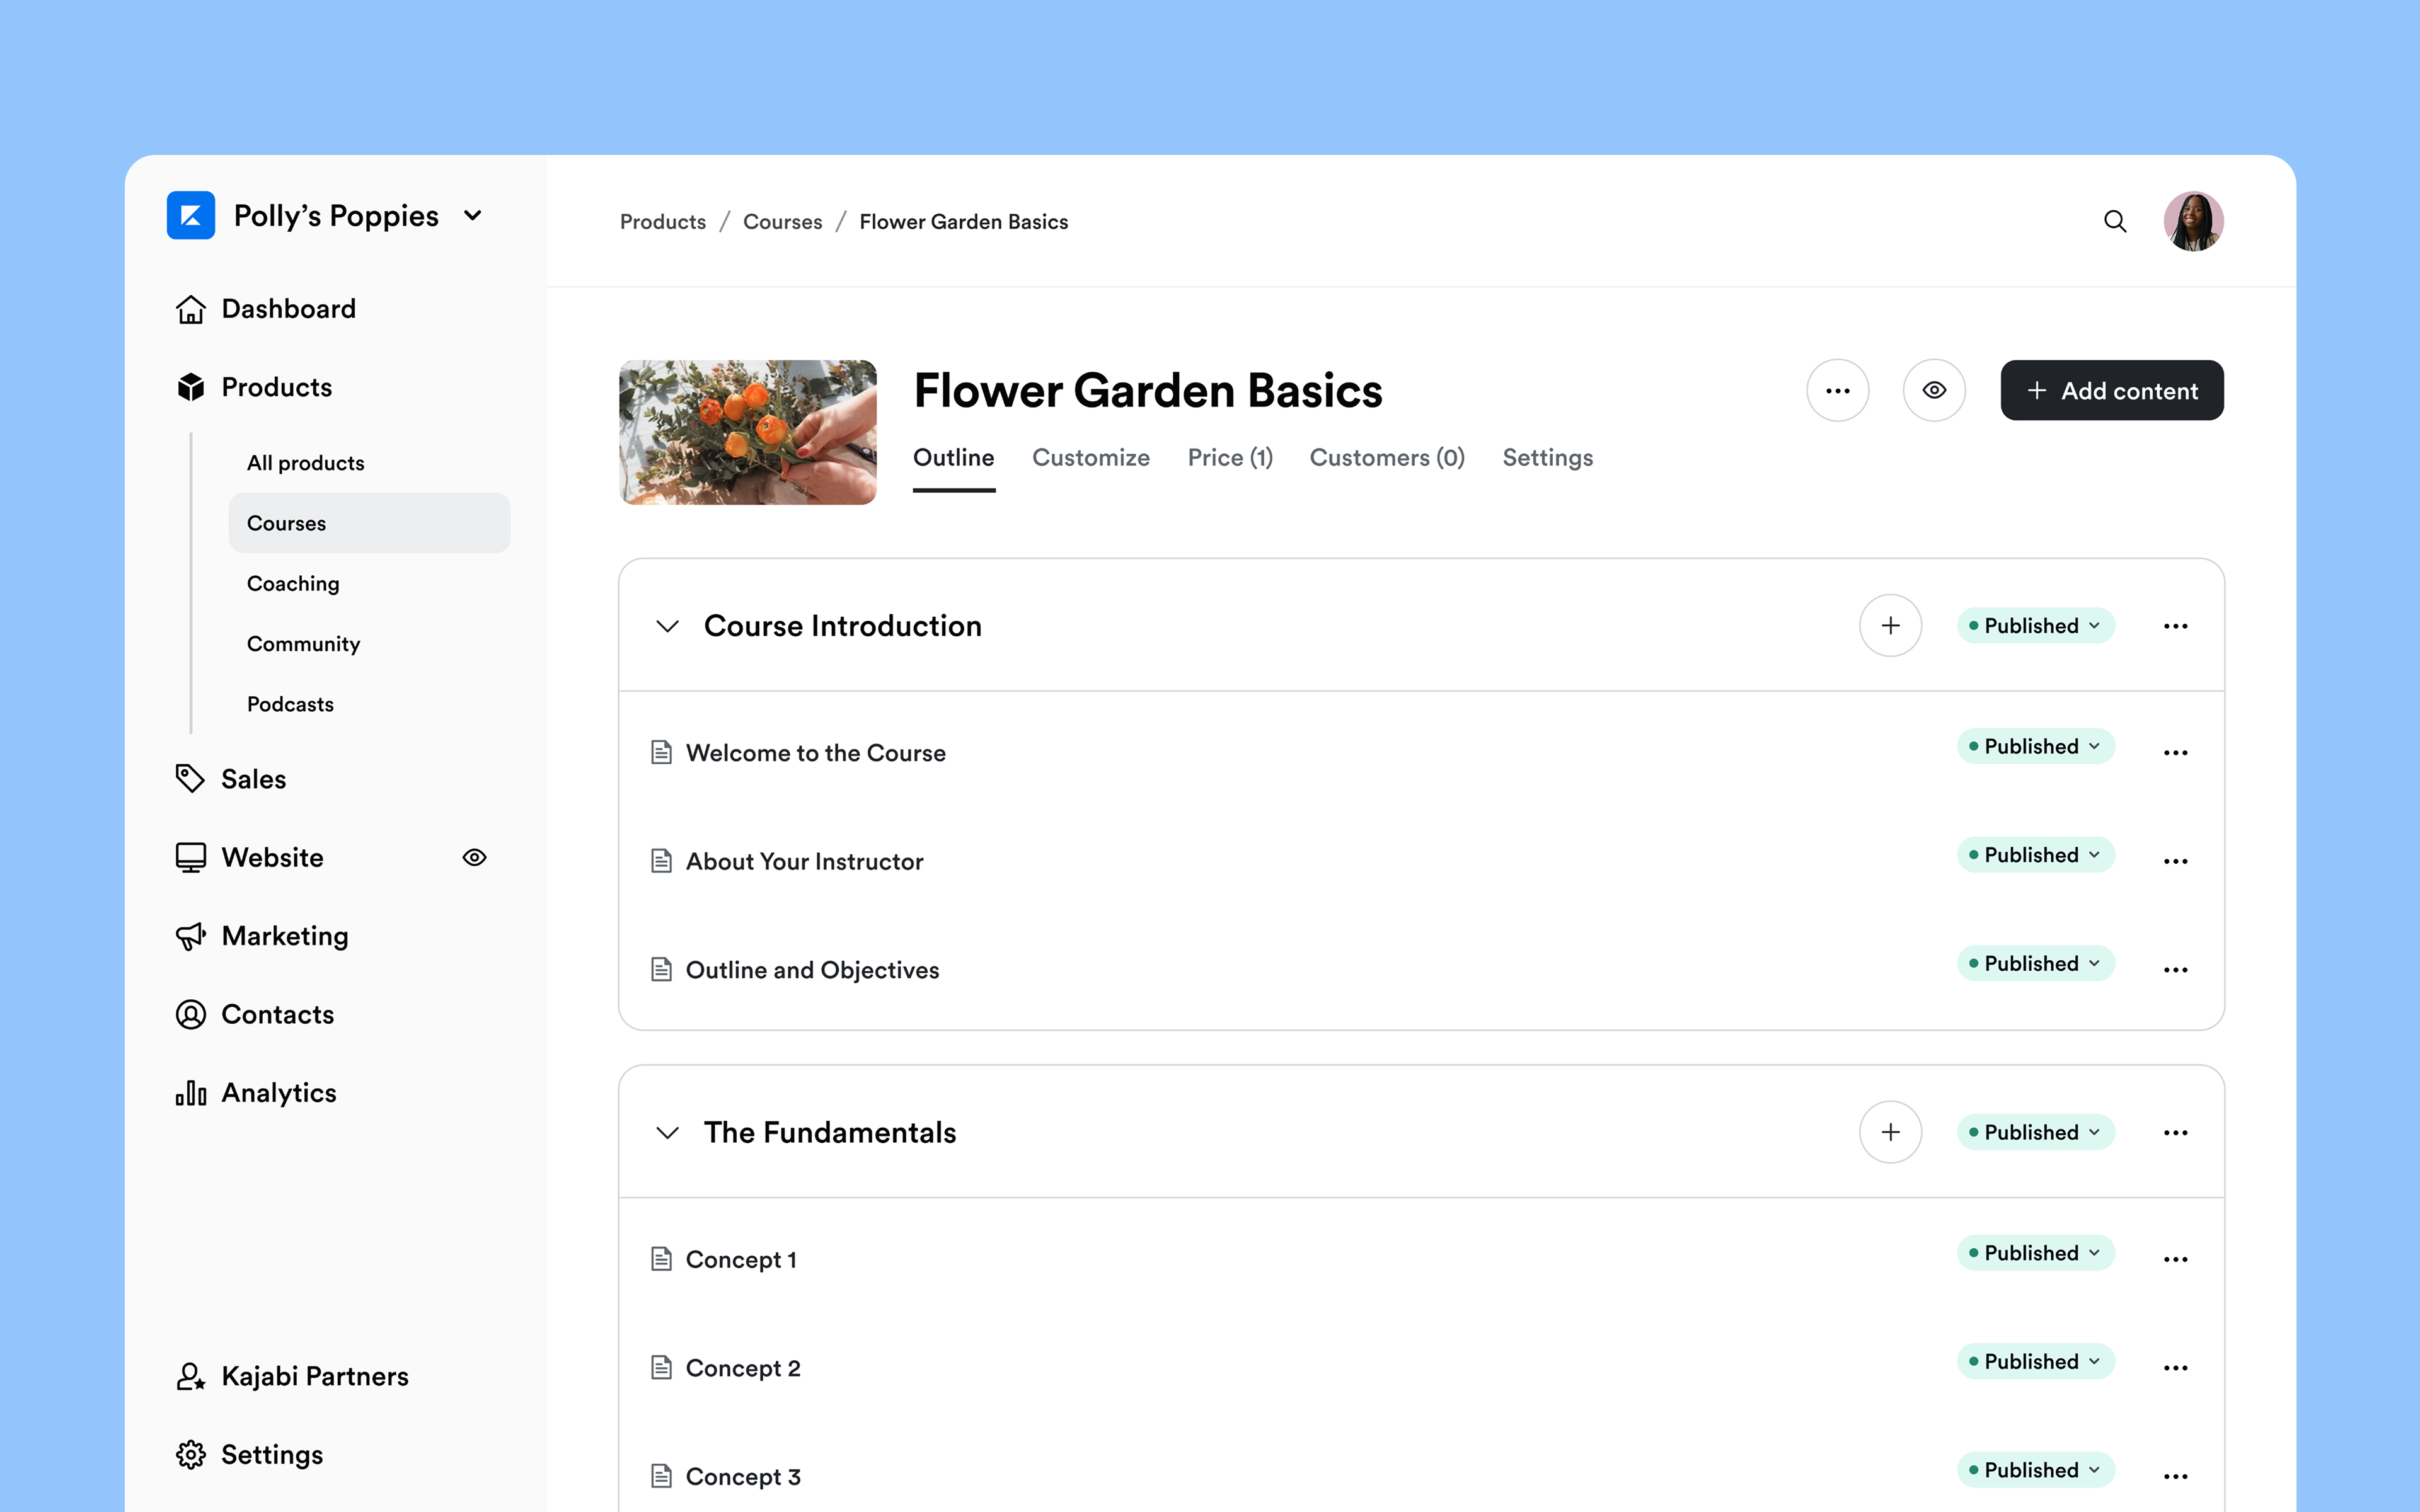Click Flower Garden Basics breadcrumb text
Viewport: 2420px width, 1512px height.
(964, 222)
